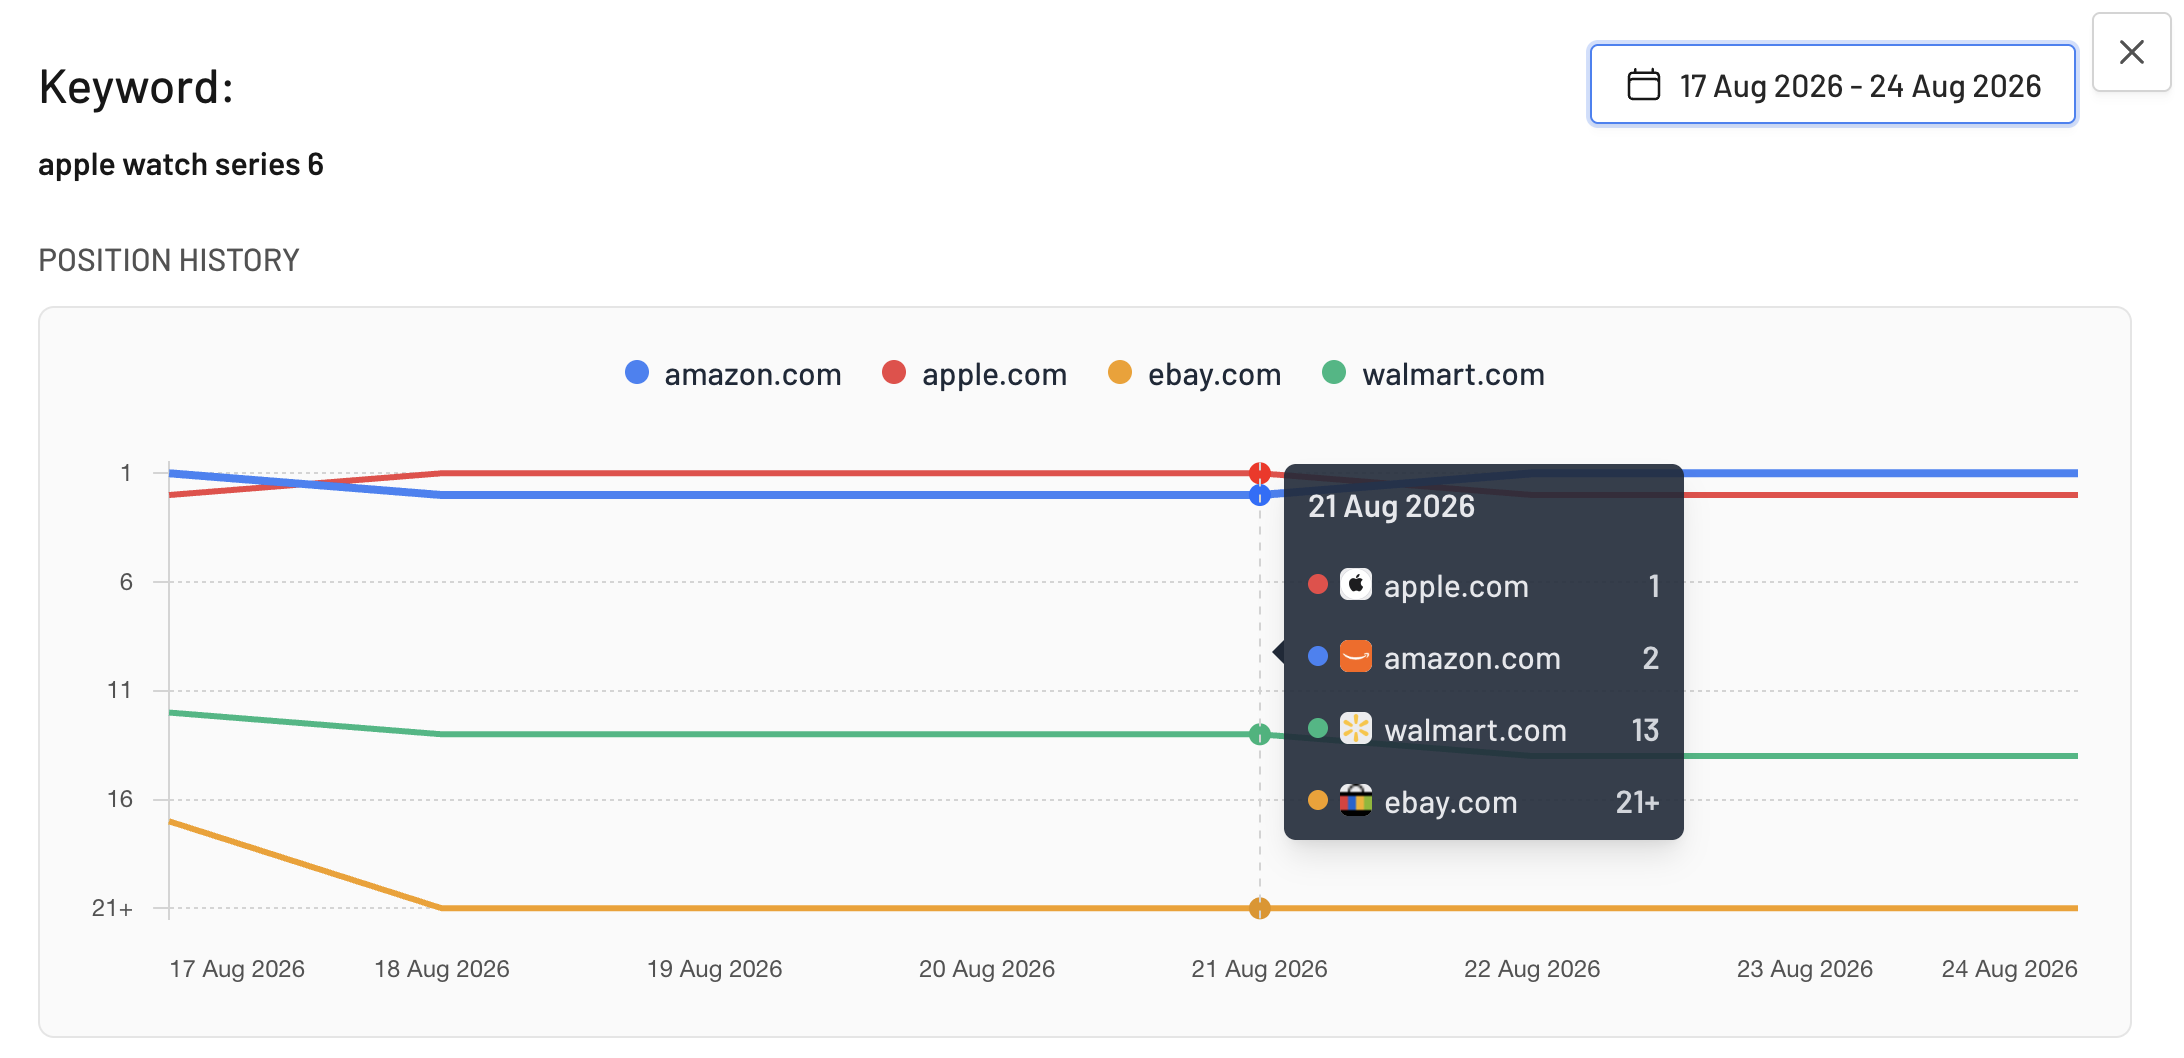
Task: Click the calendar icon in date picker
Action: (1643, 85)
